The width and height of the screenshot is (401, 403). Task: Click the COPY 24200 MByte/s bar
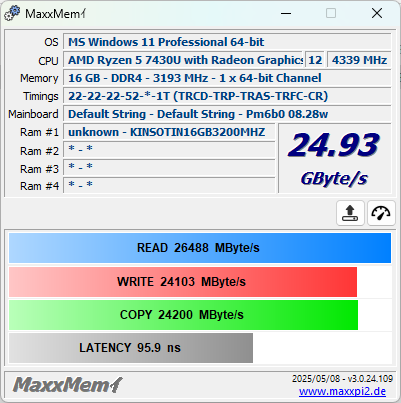click(183, 315)
